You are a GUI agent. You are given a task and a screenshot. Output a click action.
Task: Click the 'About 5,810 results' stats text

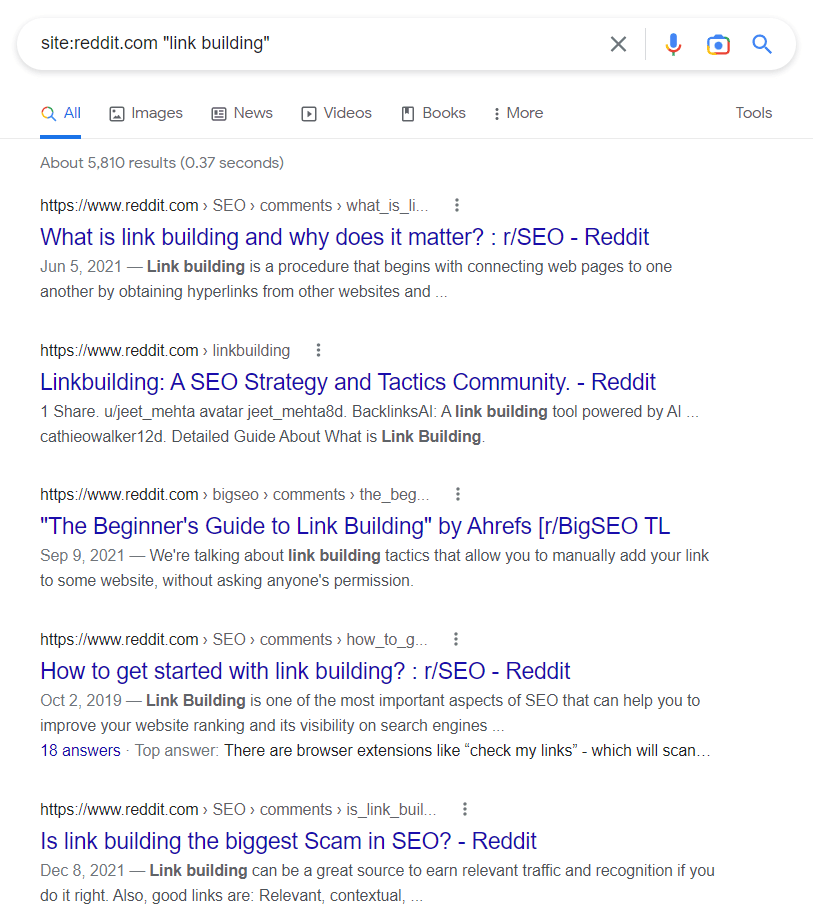[x=162, y=163]
